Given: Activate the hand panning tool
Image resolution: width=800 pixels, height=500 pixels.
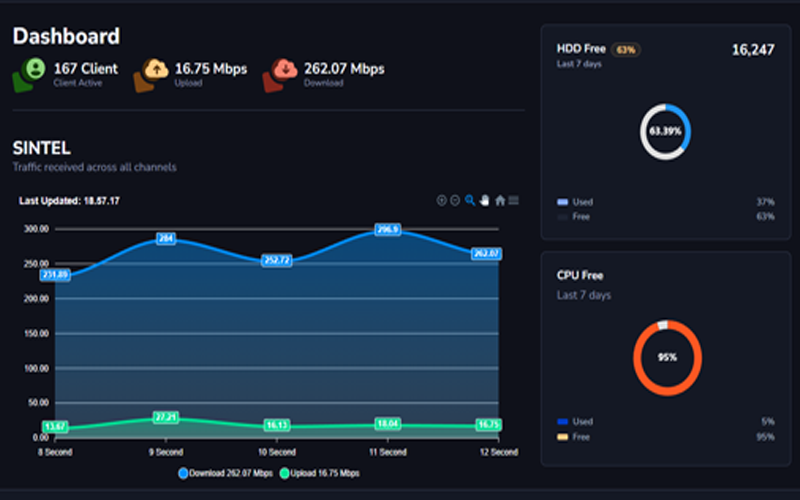Looking at the screenshot, I should pyautogui.click(x=484, y=201).
